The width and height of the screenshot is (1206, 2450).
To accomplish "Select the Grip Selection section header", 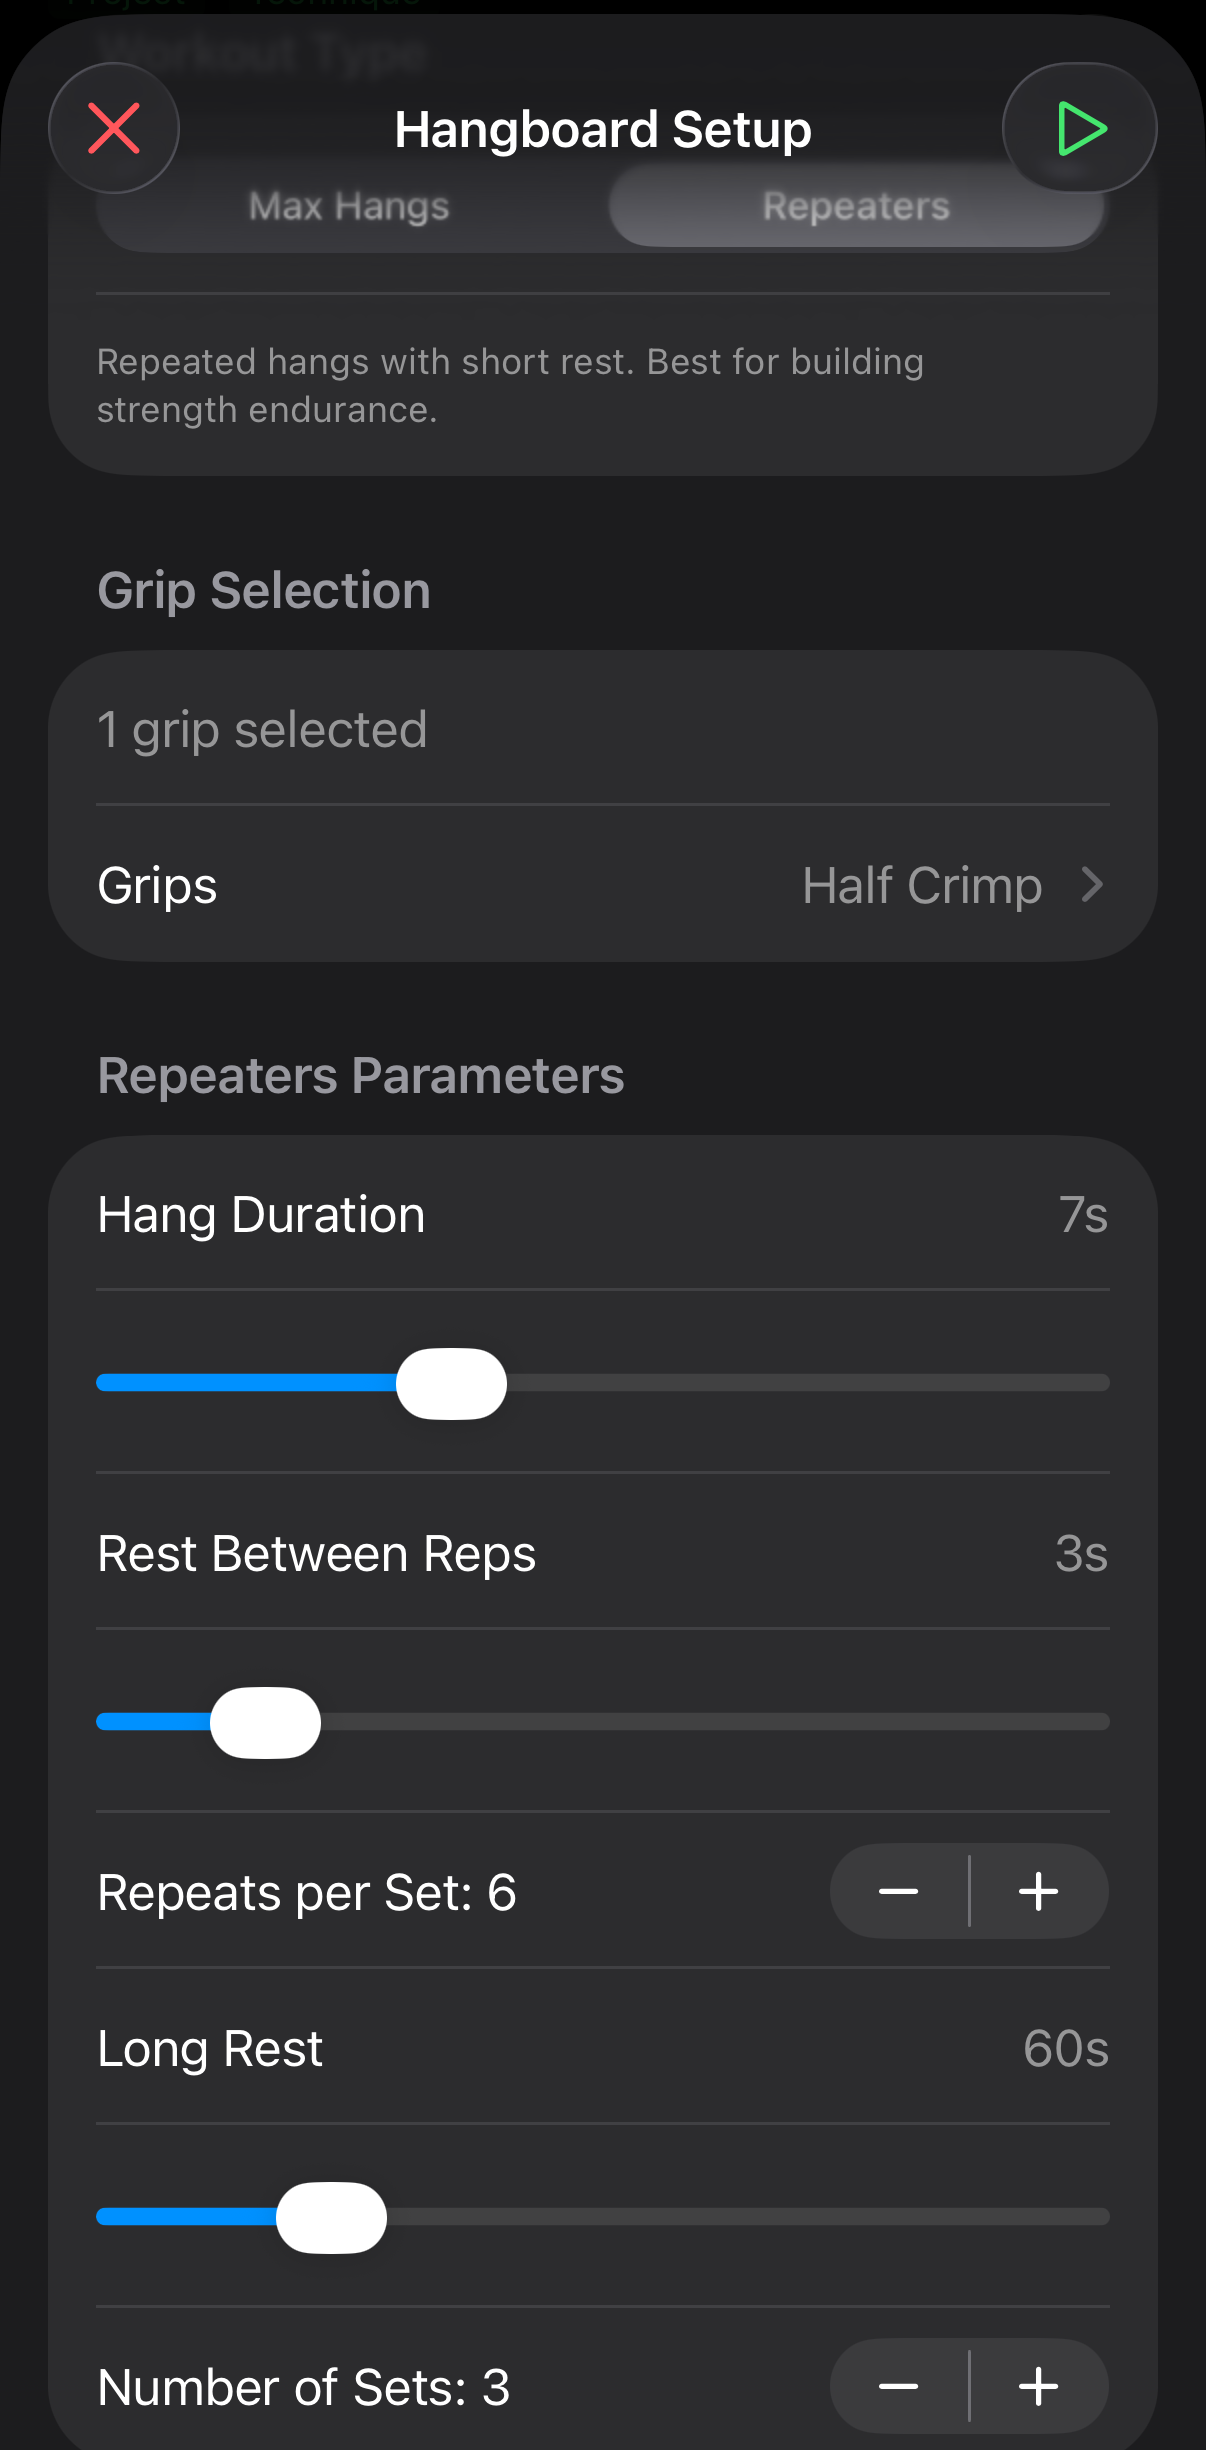I will [x=263, y=589].
